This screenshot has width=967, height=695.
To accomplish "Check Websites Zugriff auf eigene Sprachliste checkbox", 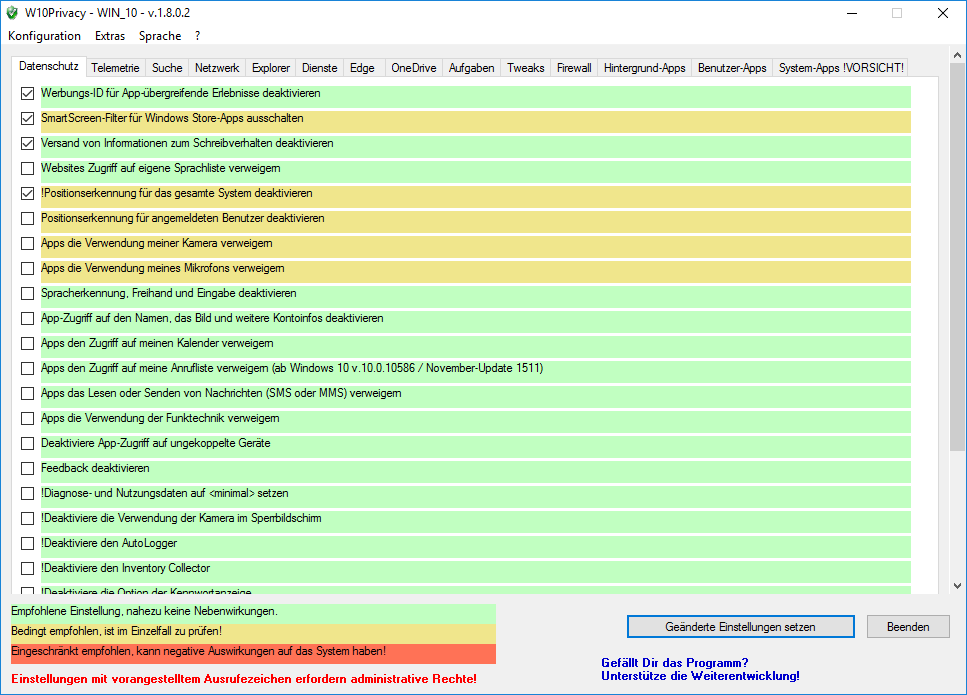I will click(x=27, y=168).
